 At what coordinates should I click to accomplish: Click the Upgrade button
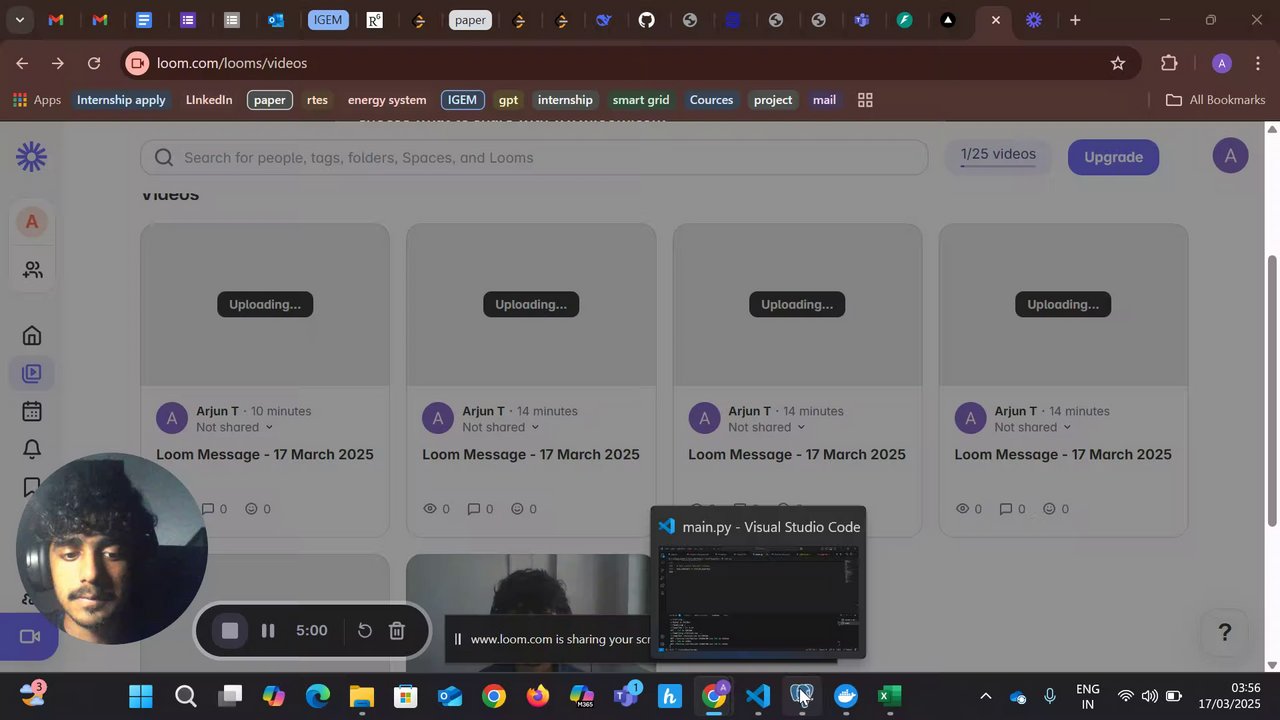point(1113,157)
